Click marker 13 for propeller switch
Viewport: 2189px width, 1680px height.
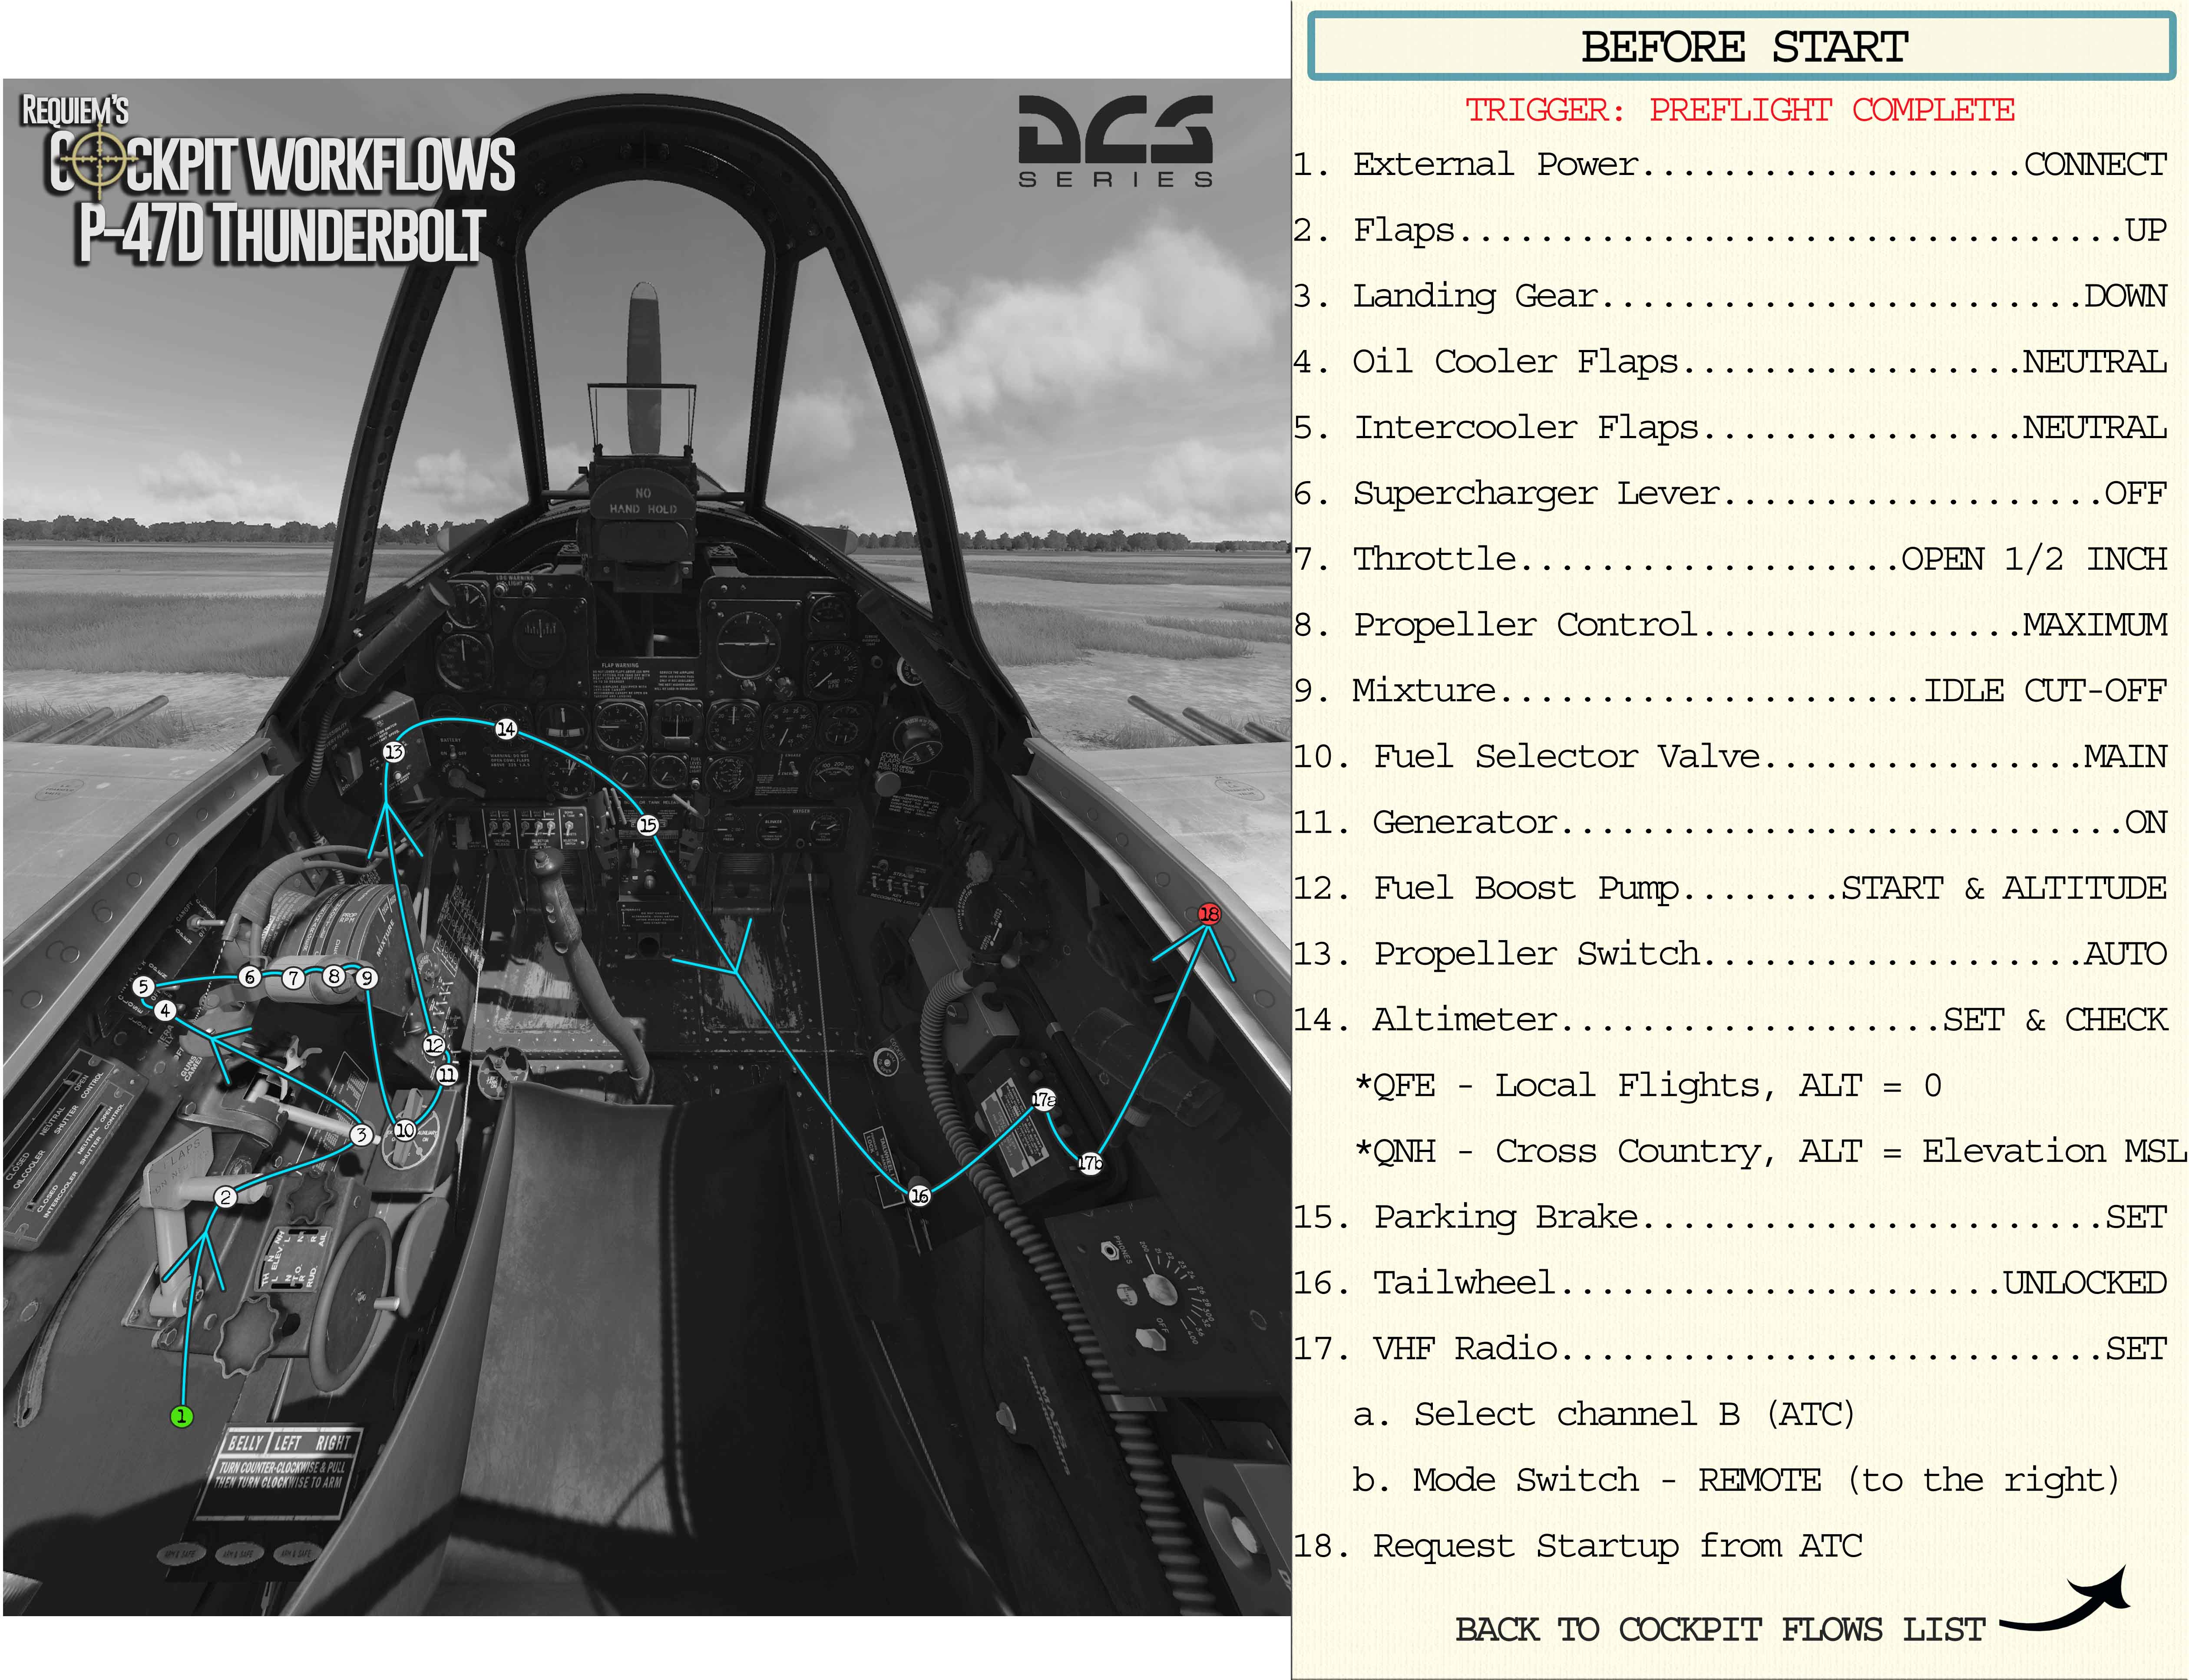394,751
